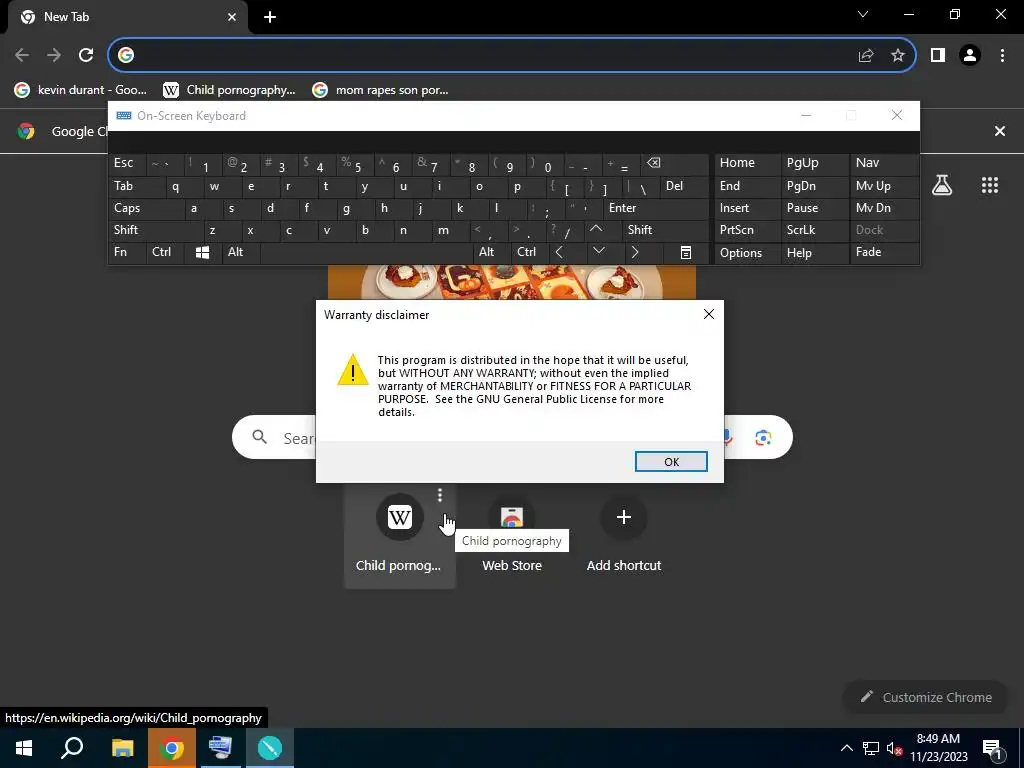Open the notification center icon
This screenshot has height=768, width=1024.
pyautogui.click(x=992, y=748)
